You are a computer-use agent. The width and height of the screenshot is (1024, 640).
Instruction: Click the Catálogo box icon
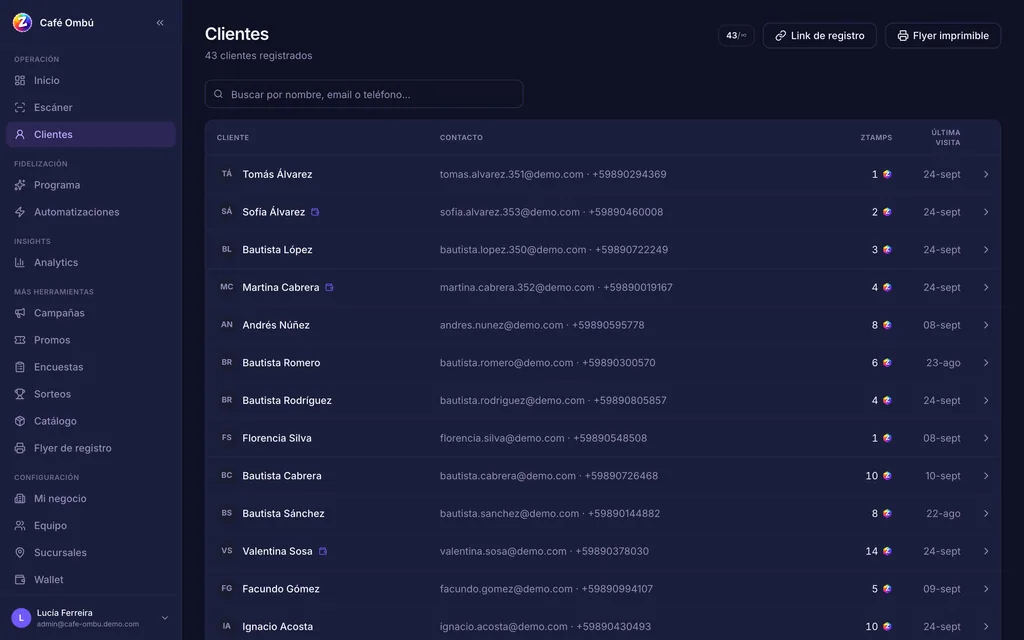coord(20,421)
